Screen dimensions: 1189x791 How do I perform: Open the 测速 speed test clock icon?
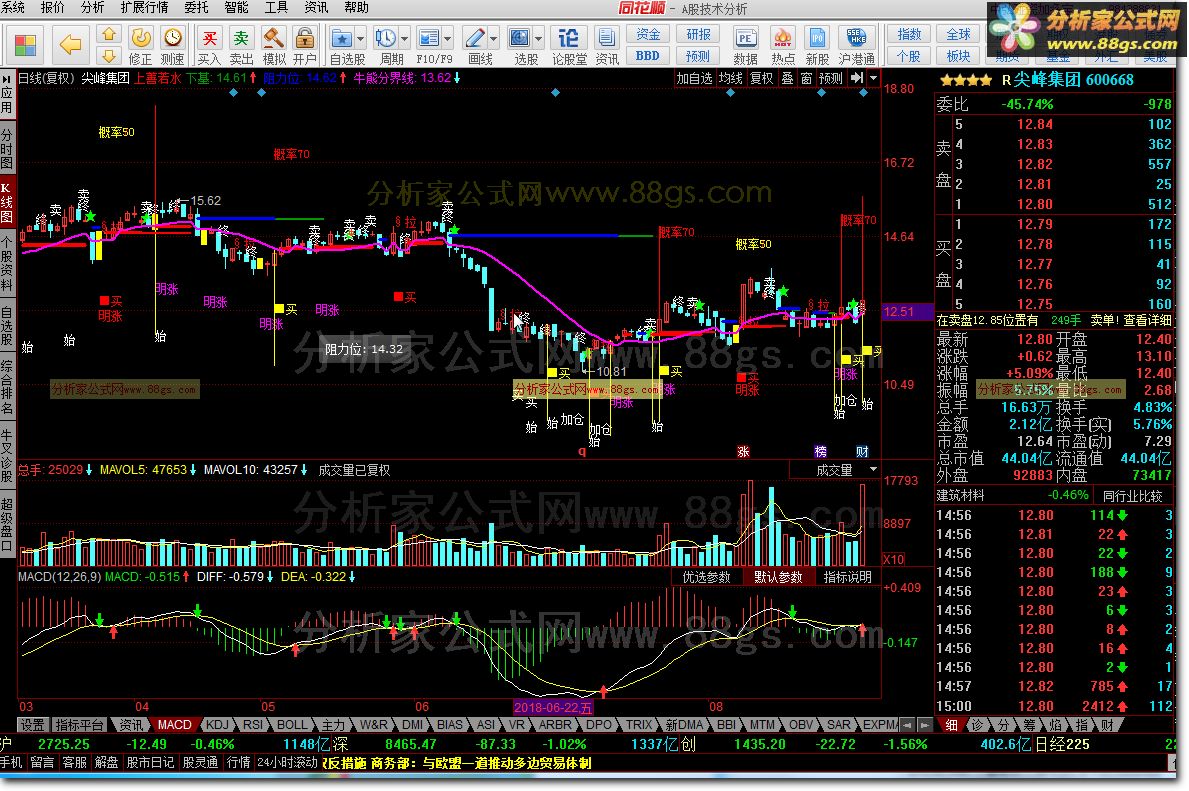[x=173, y=46]
